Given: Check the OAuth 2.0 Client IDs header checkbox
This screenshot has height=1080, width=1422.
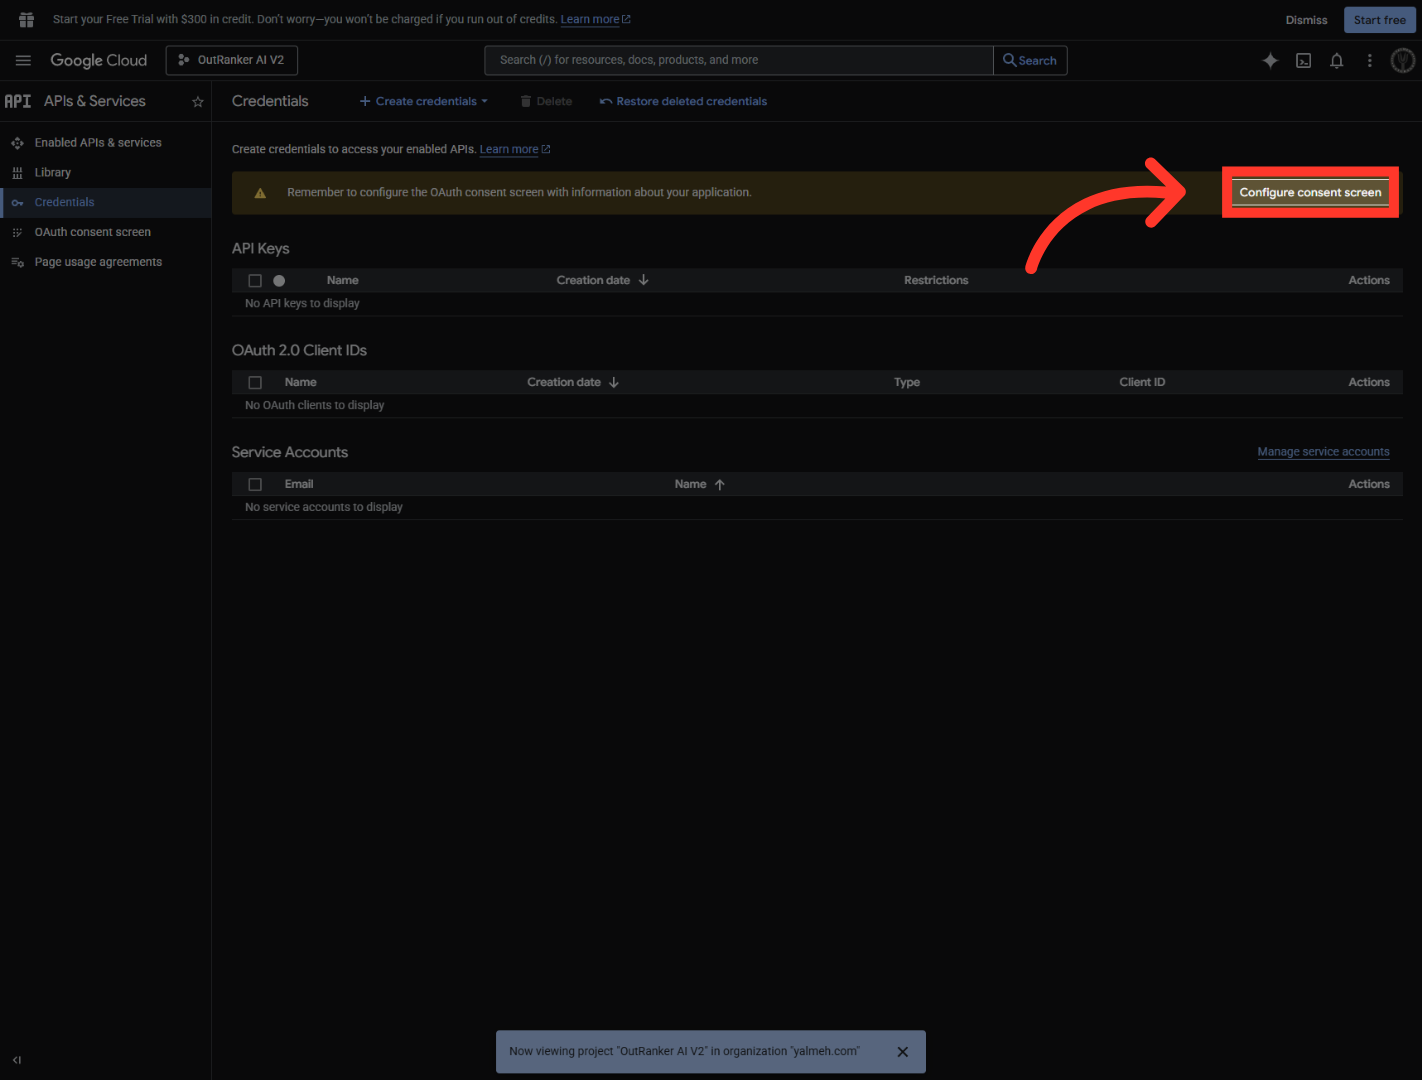Looking at the screenshot, I should [255, 383].
